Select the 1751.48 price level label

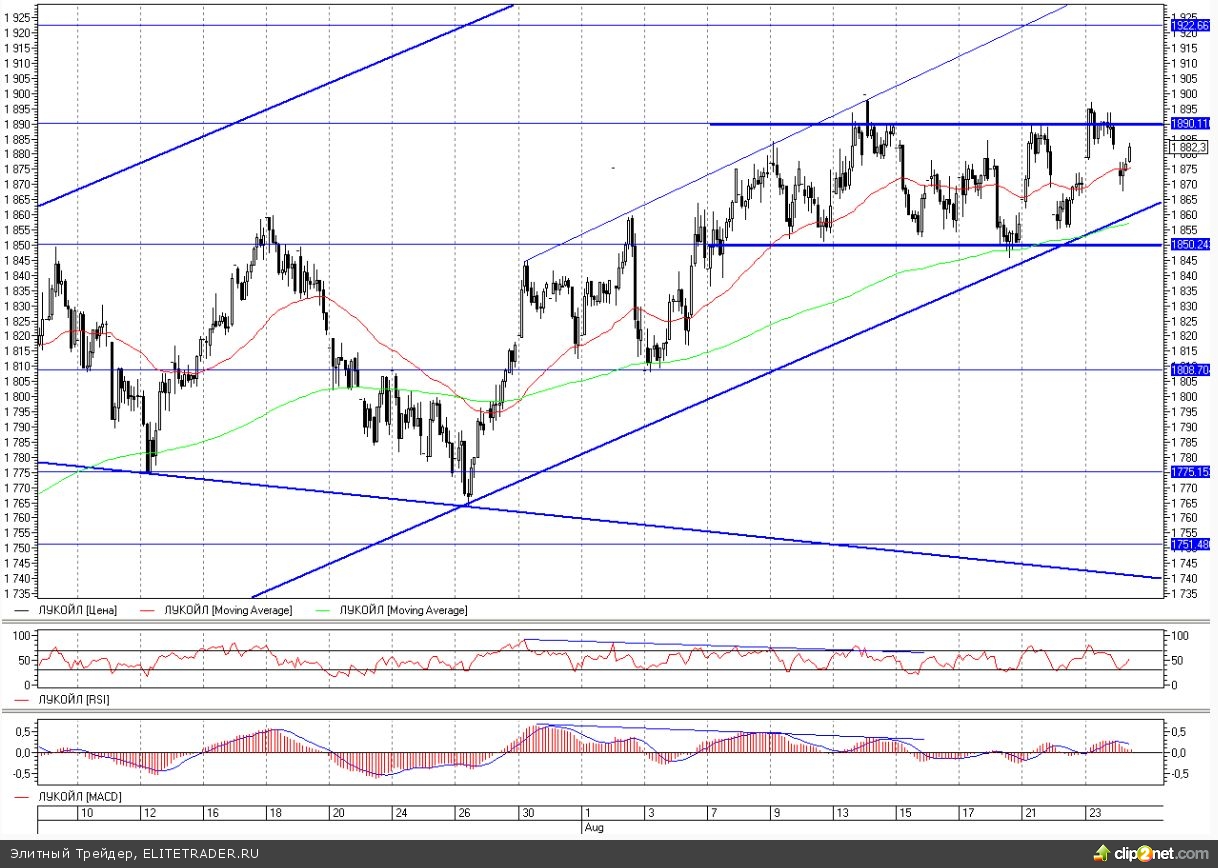click(x=1189, y=545)
